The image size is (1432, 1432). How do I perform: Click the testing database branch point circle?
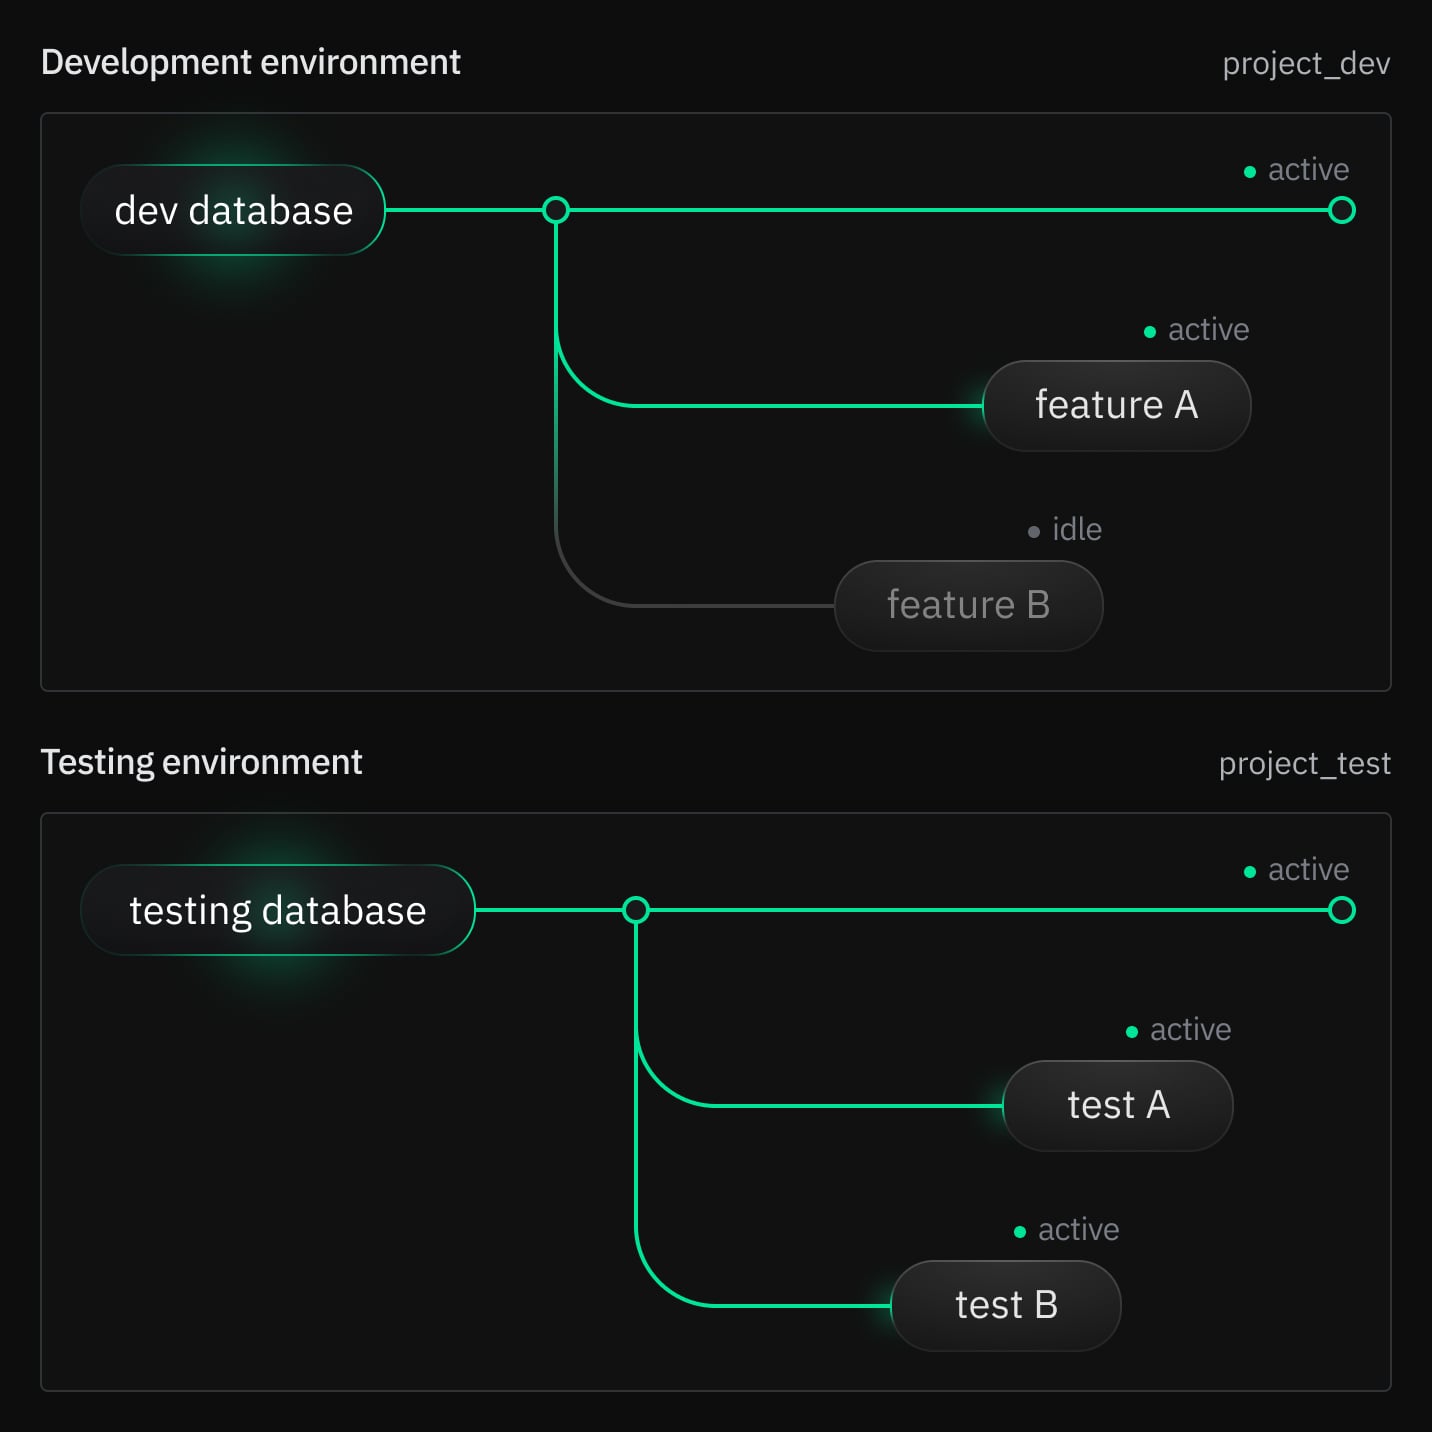(636, 910)
